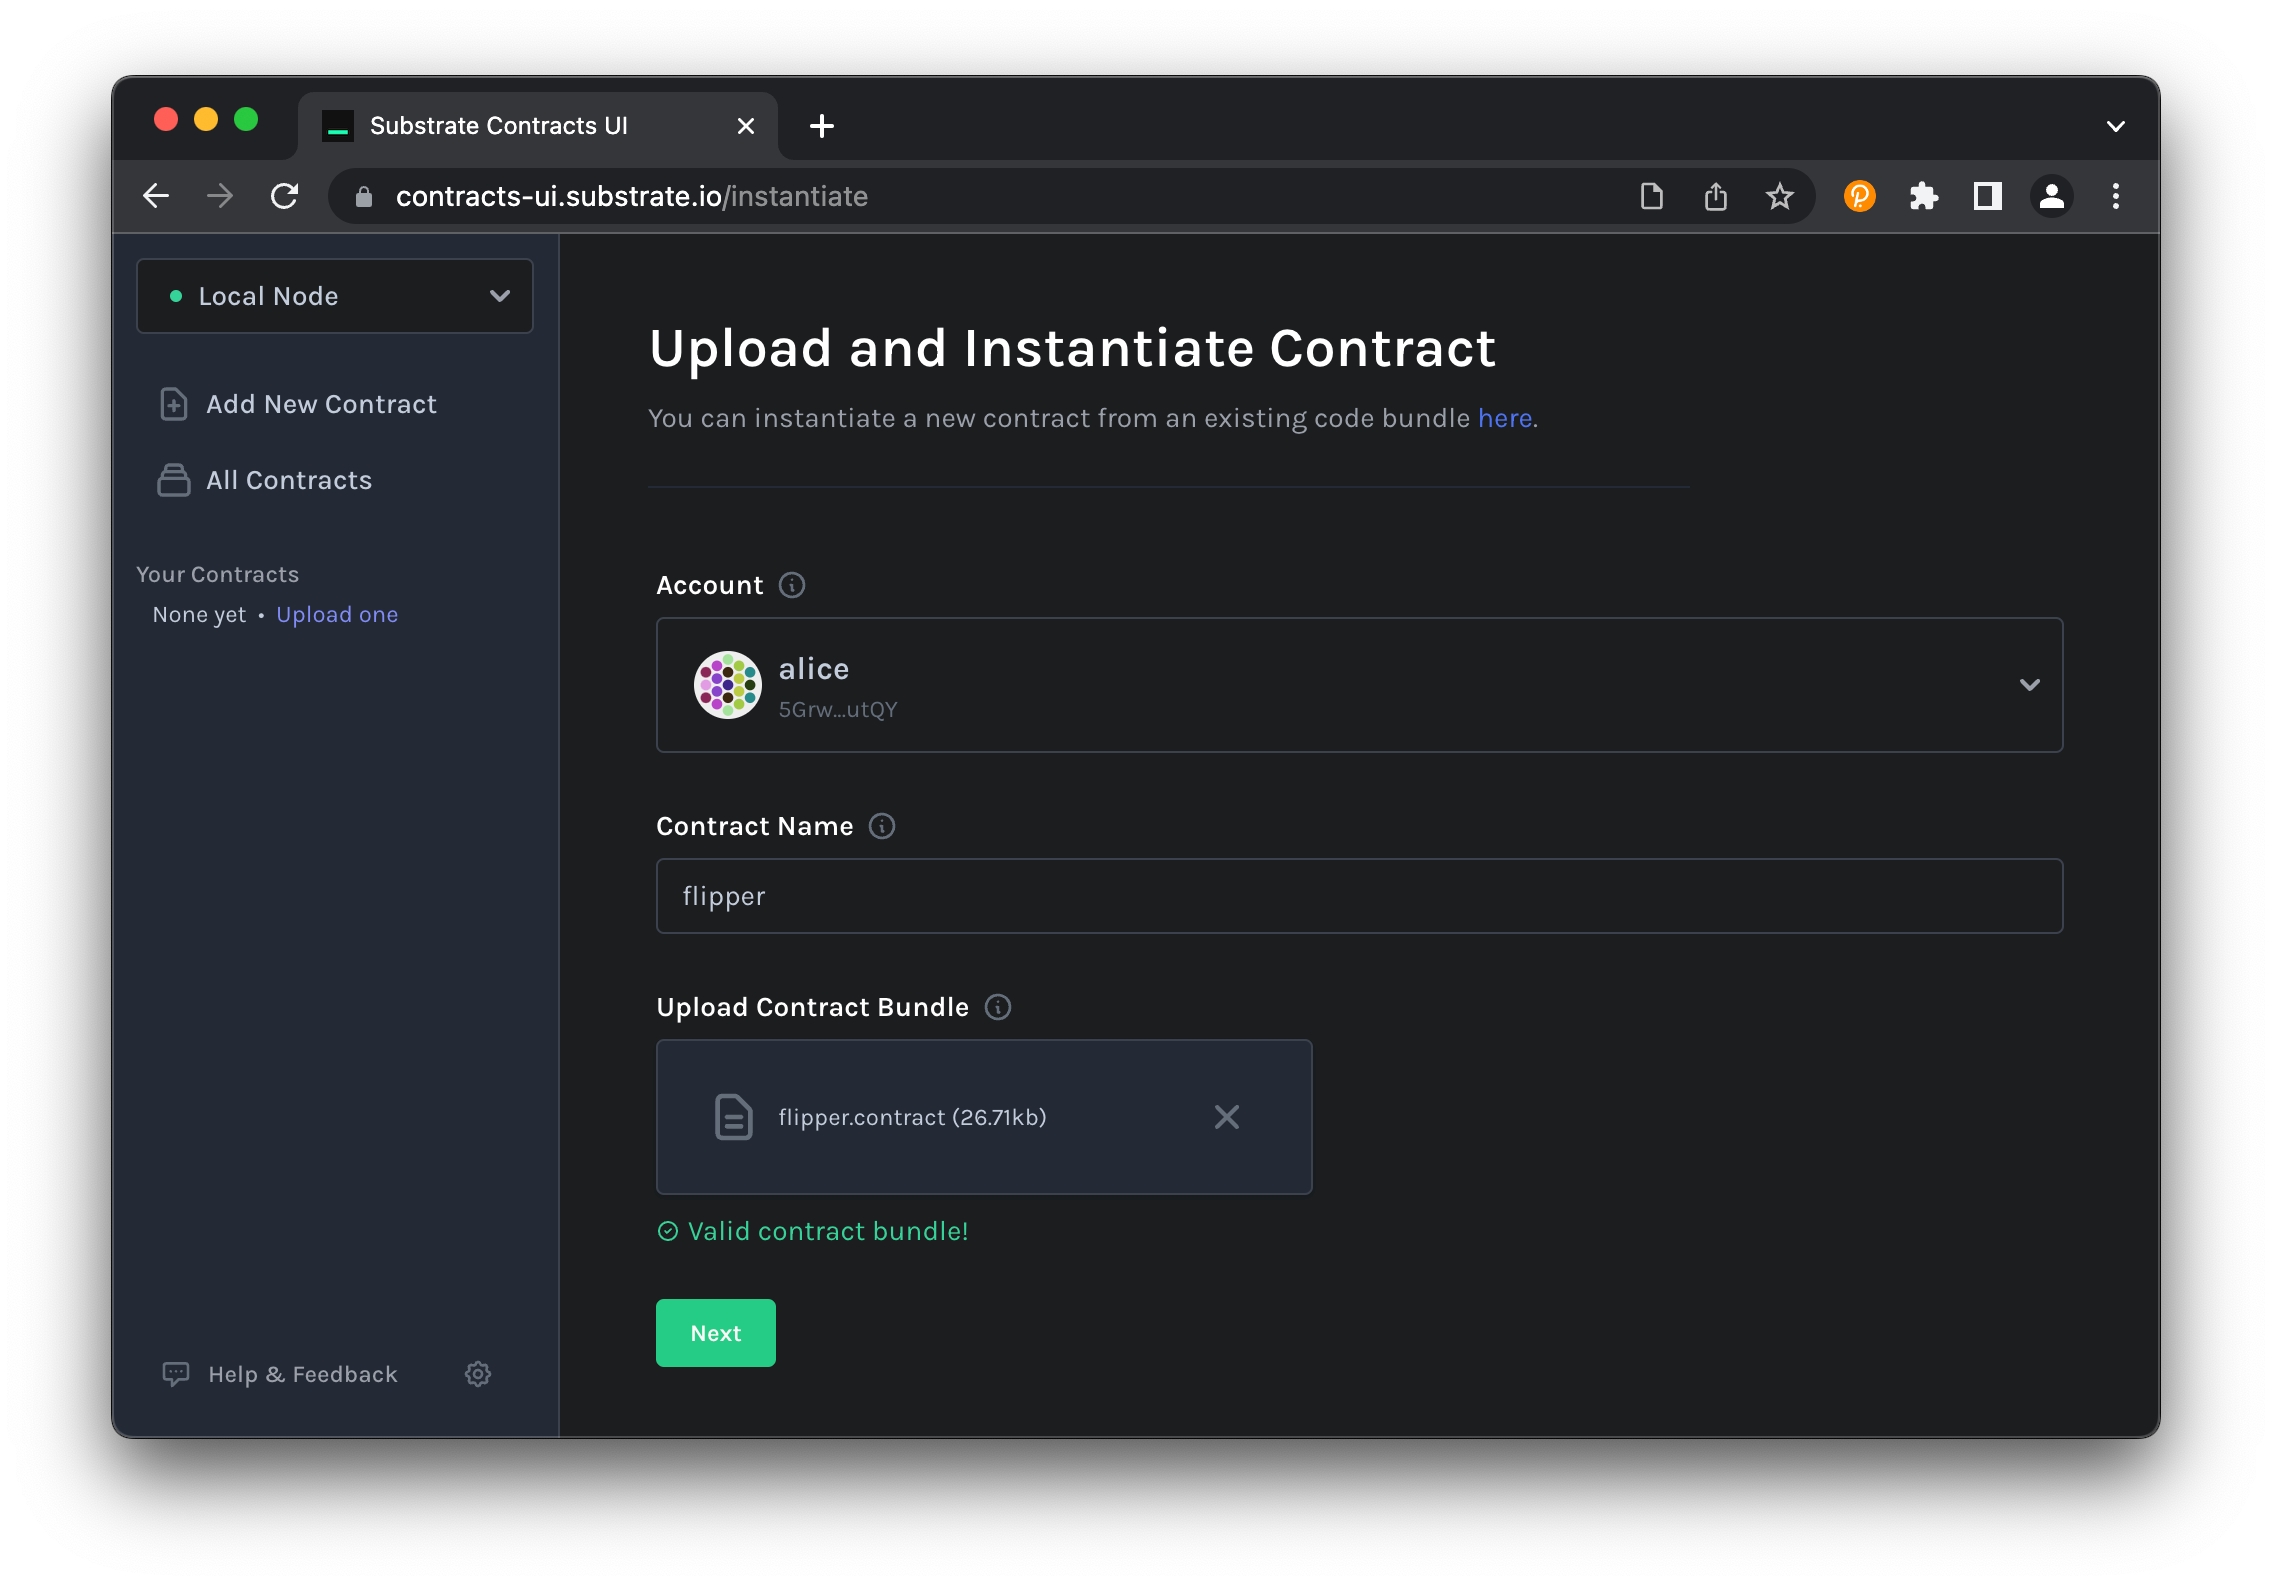
Task: Open the Local Node network dropdown
Action: [335, 296]
